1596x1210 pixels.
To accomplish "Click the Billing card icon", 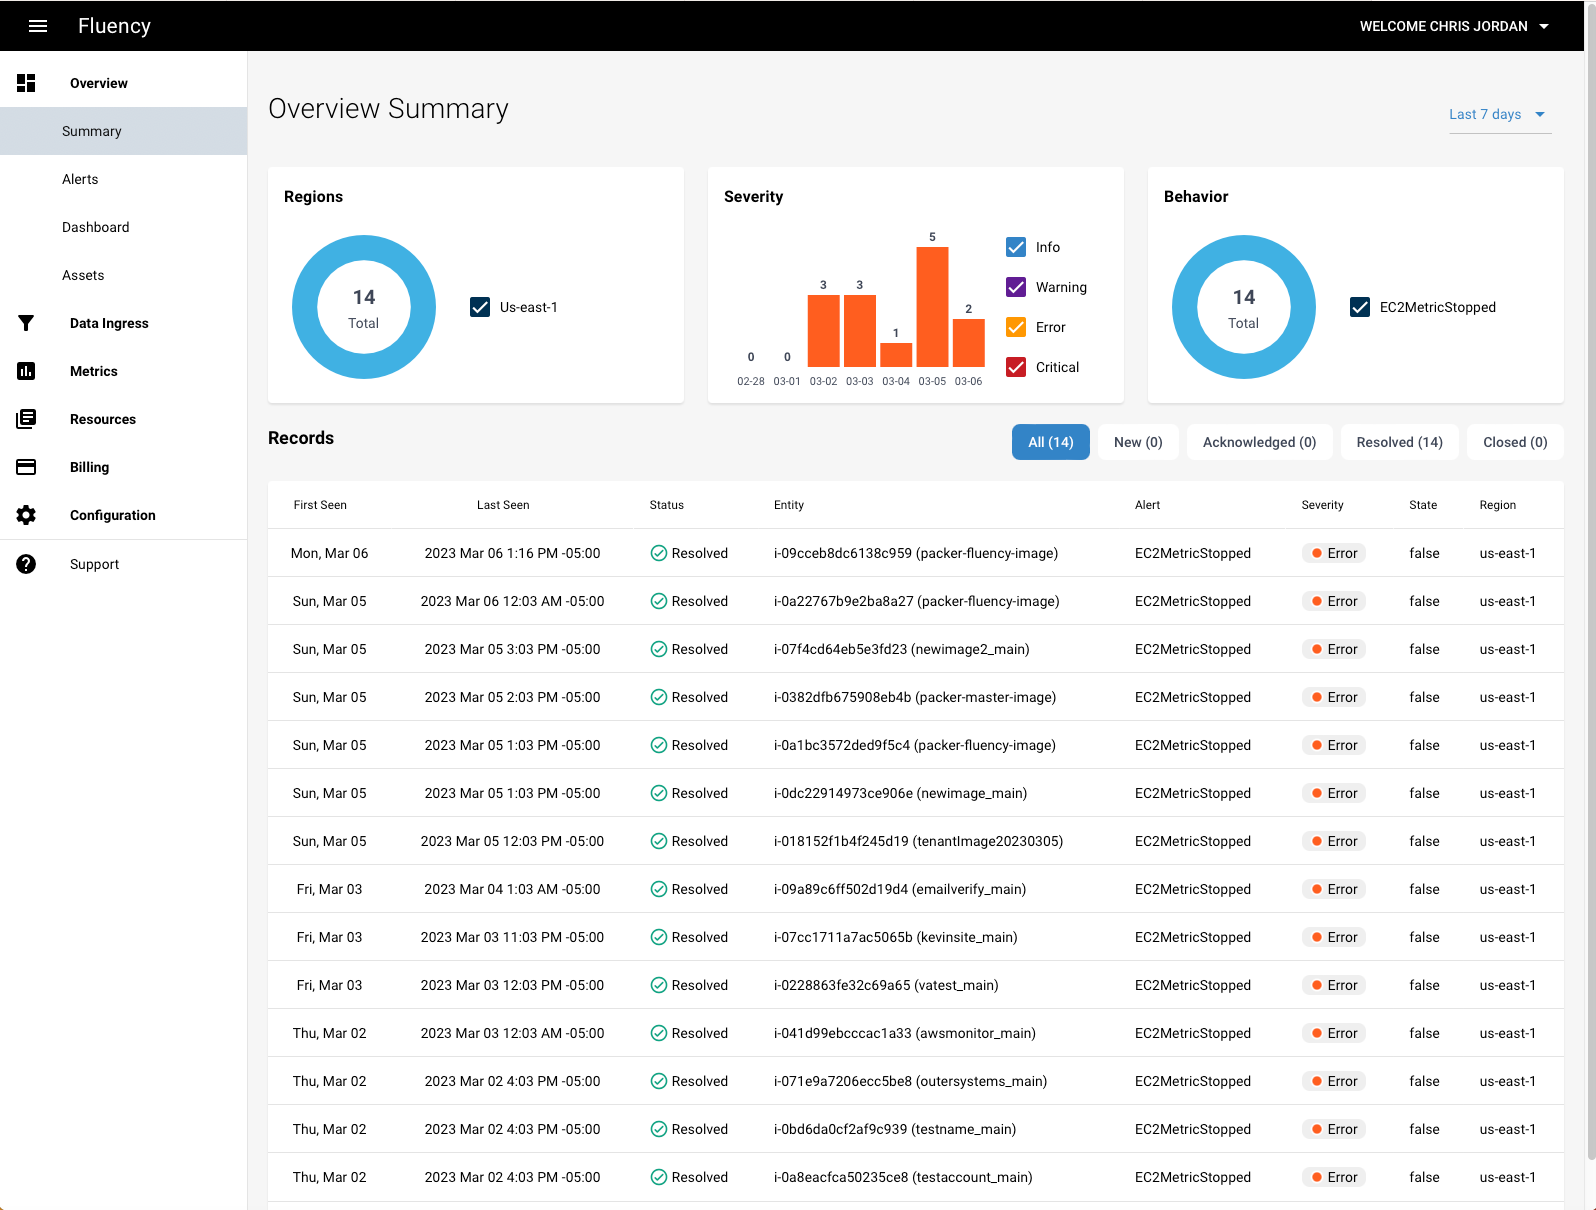I will point(26,467).
